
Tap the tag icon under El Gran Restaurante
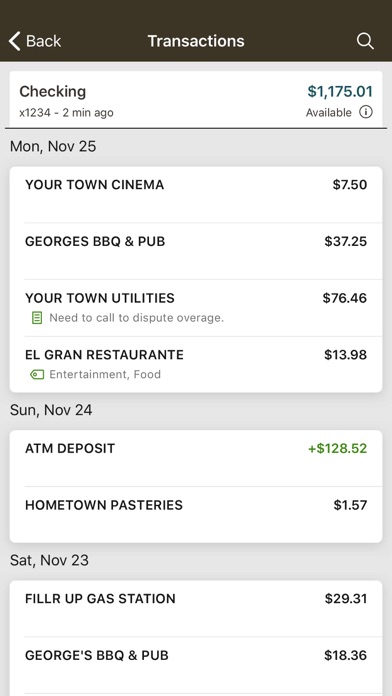37,375
